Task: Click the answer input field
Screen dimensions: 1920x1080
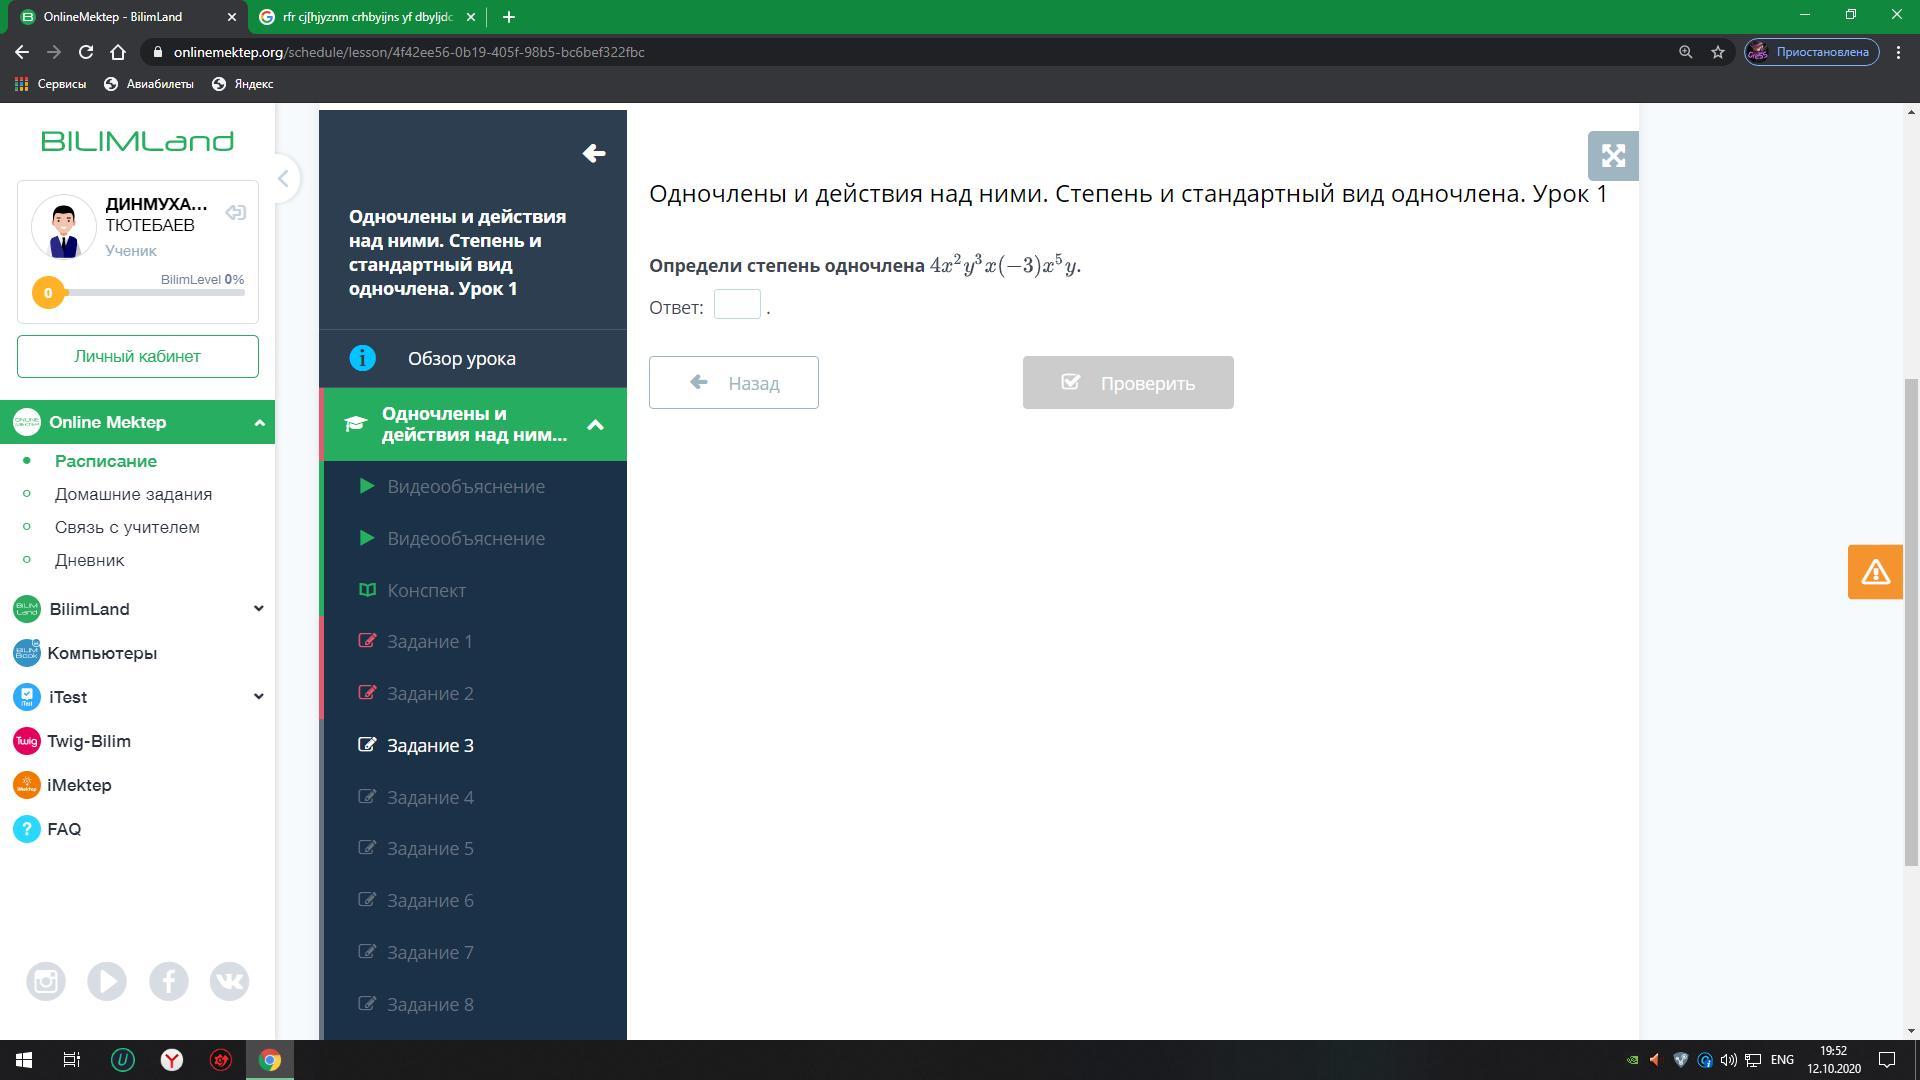Action: tap(737, 305)
